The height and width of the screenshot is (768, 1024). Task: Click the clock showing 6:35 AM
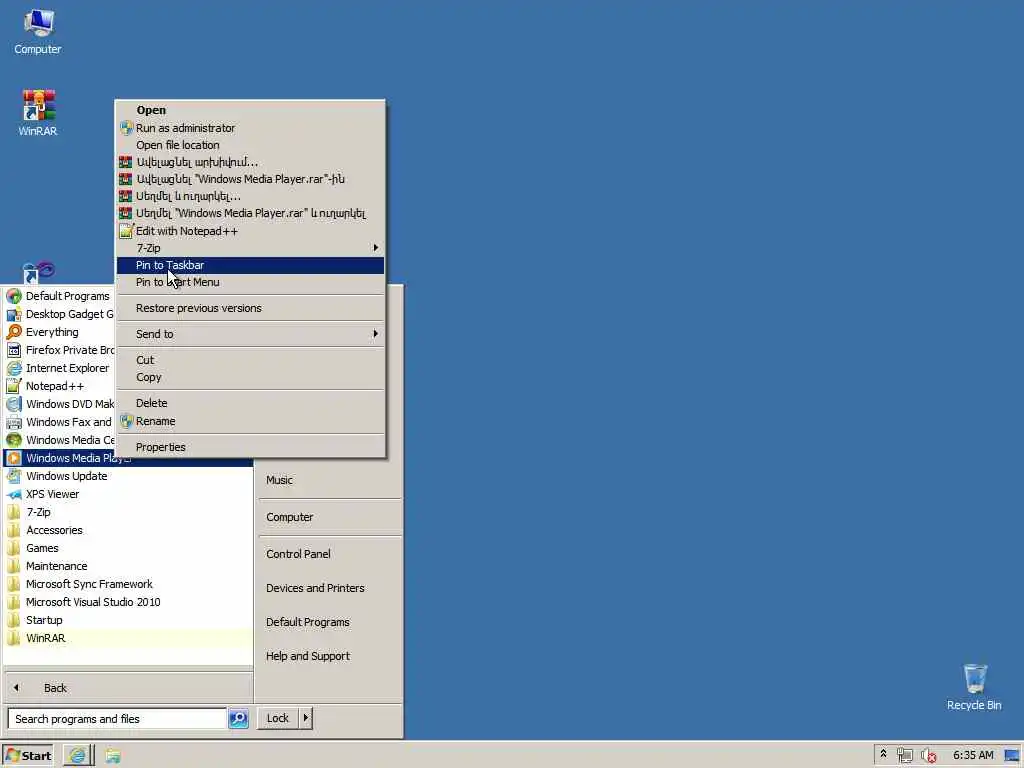972,755
